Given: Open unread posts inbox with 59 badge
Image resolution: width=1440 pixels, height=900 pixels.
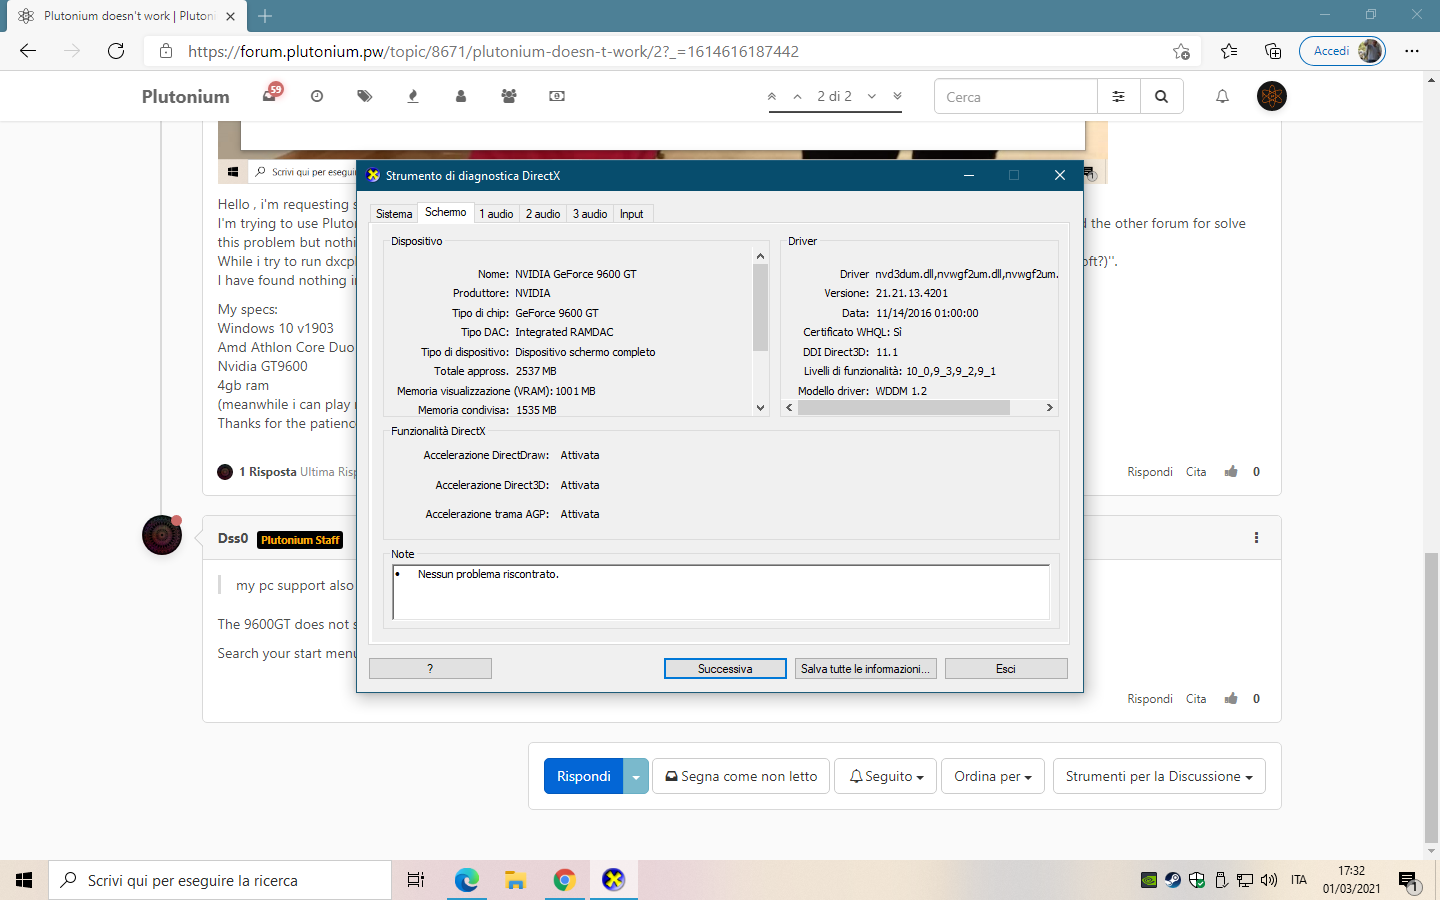Looking at the screenshot, I should point(270,95).
